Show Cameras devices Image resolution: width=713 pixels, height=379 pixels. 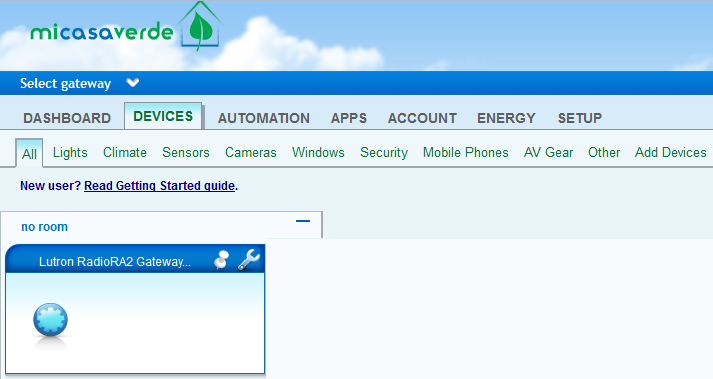[x=251, y=152]
